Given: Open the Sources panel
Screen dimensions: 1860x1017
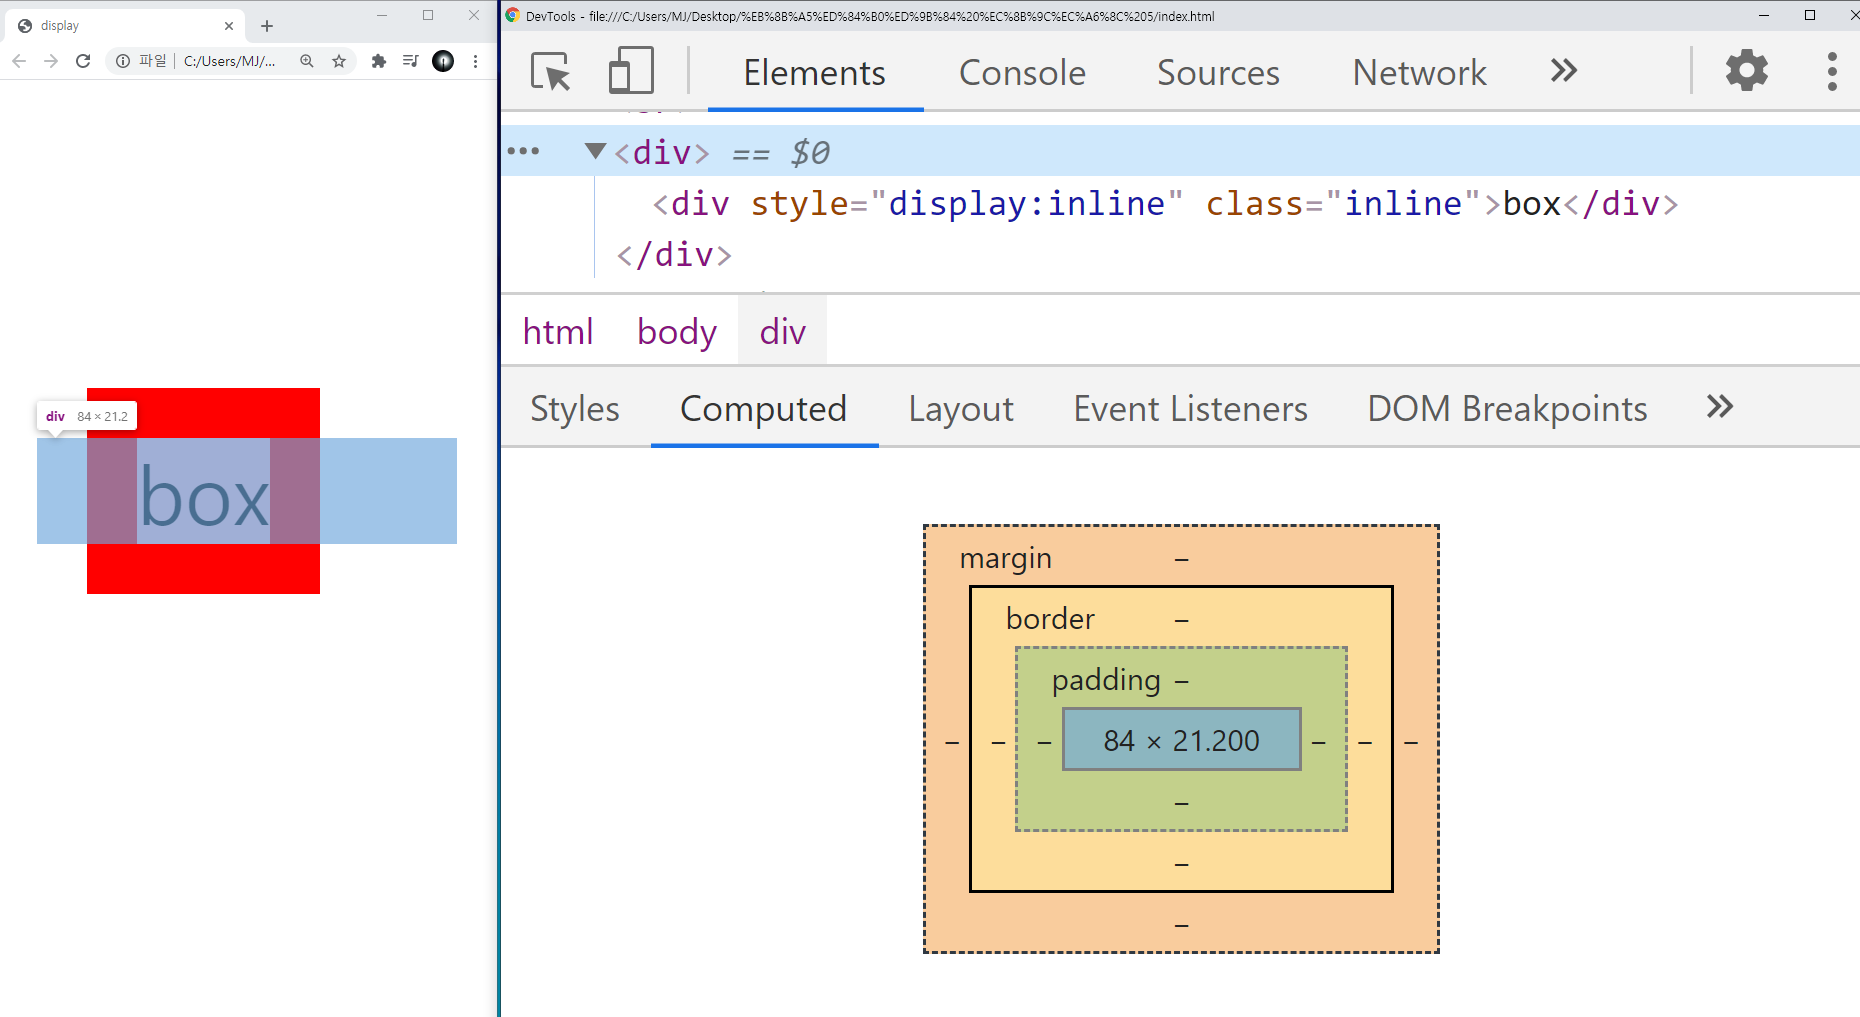Looking at the screenshot, I should [x=1218, y=73].
